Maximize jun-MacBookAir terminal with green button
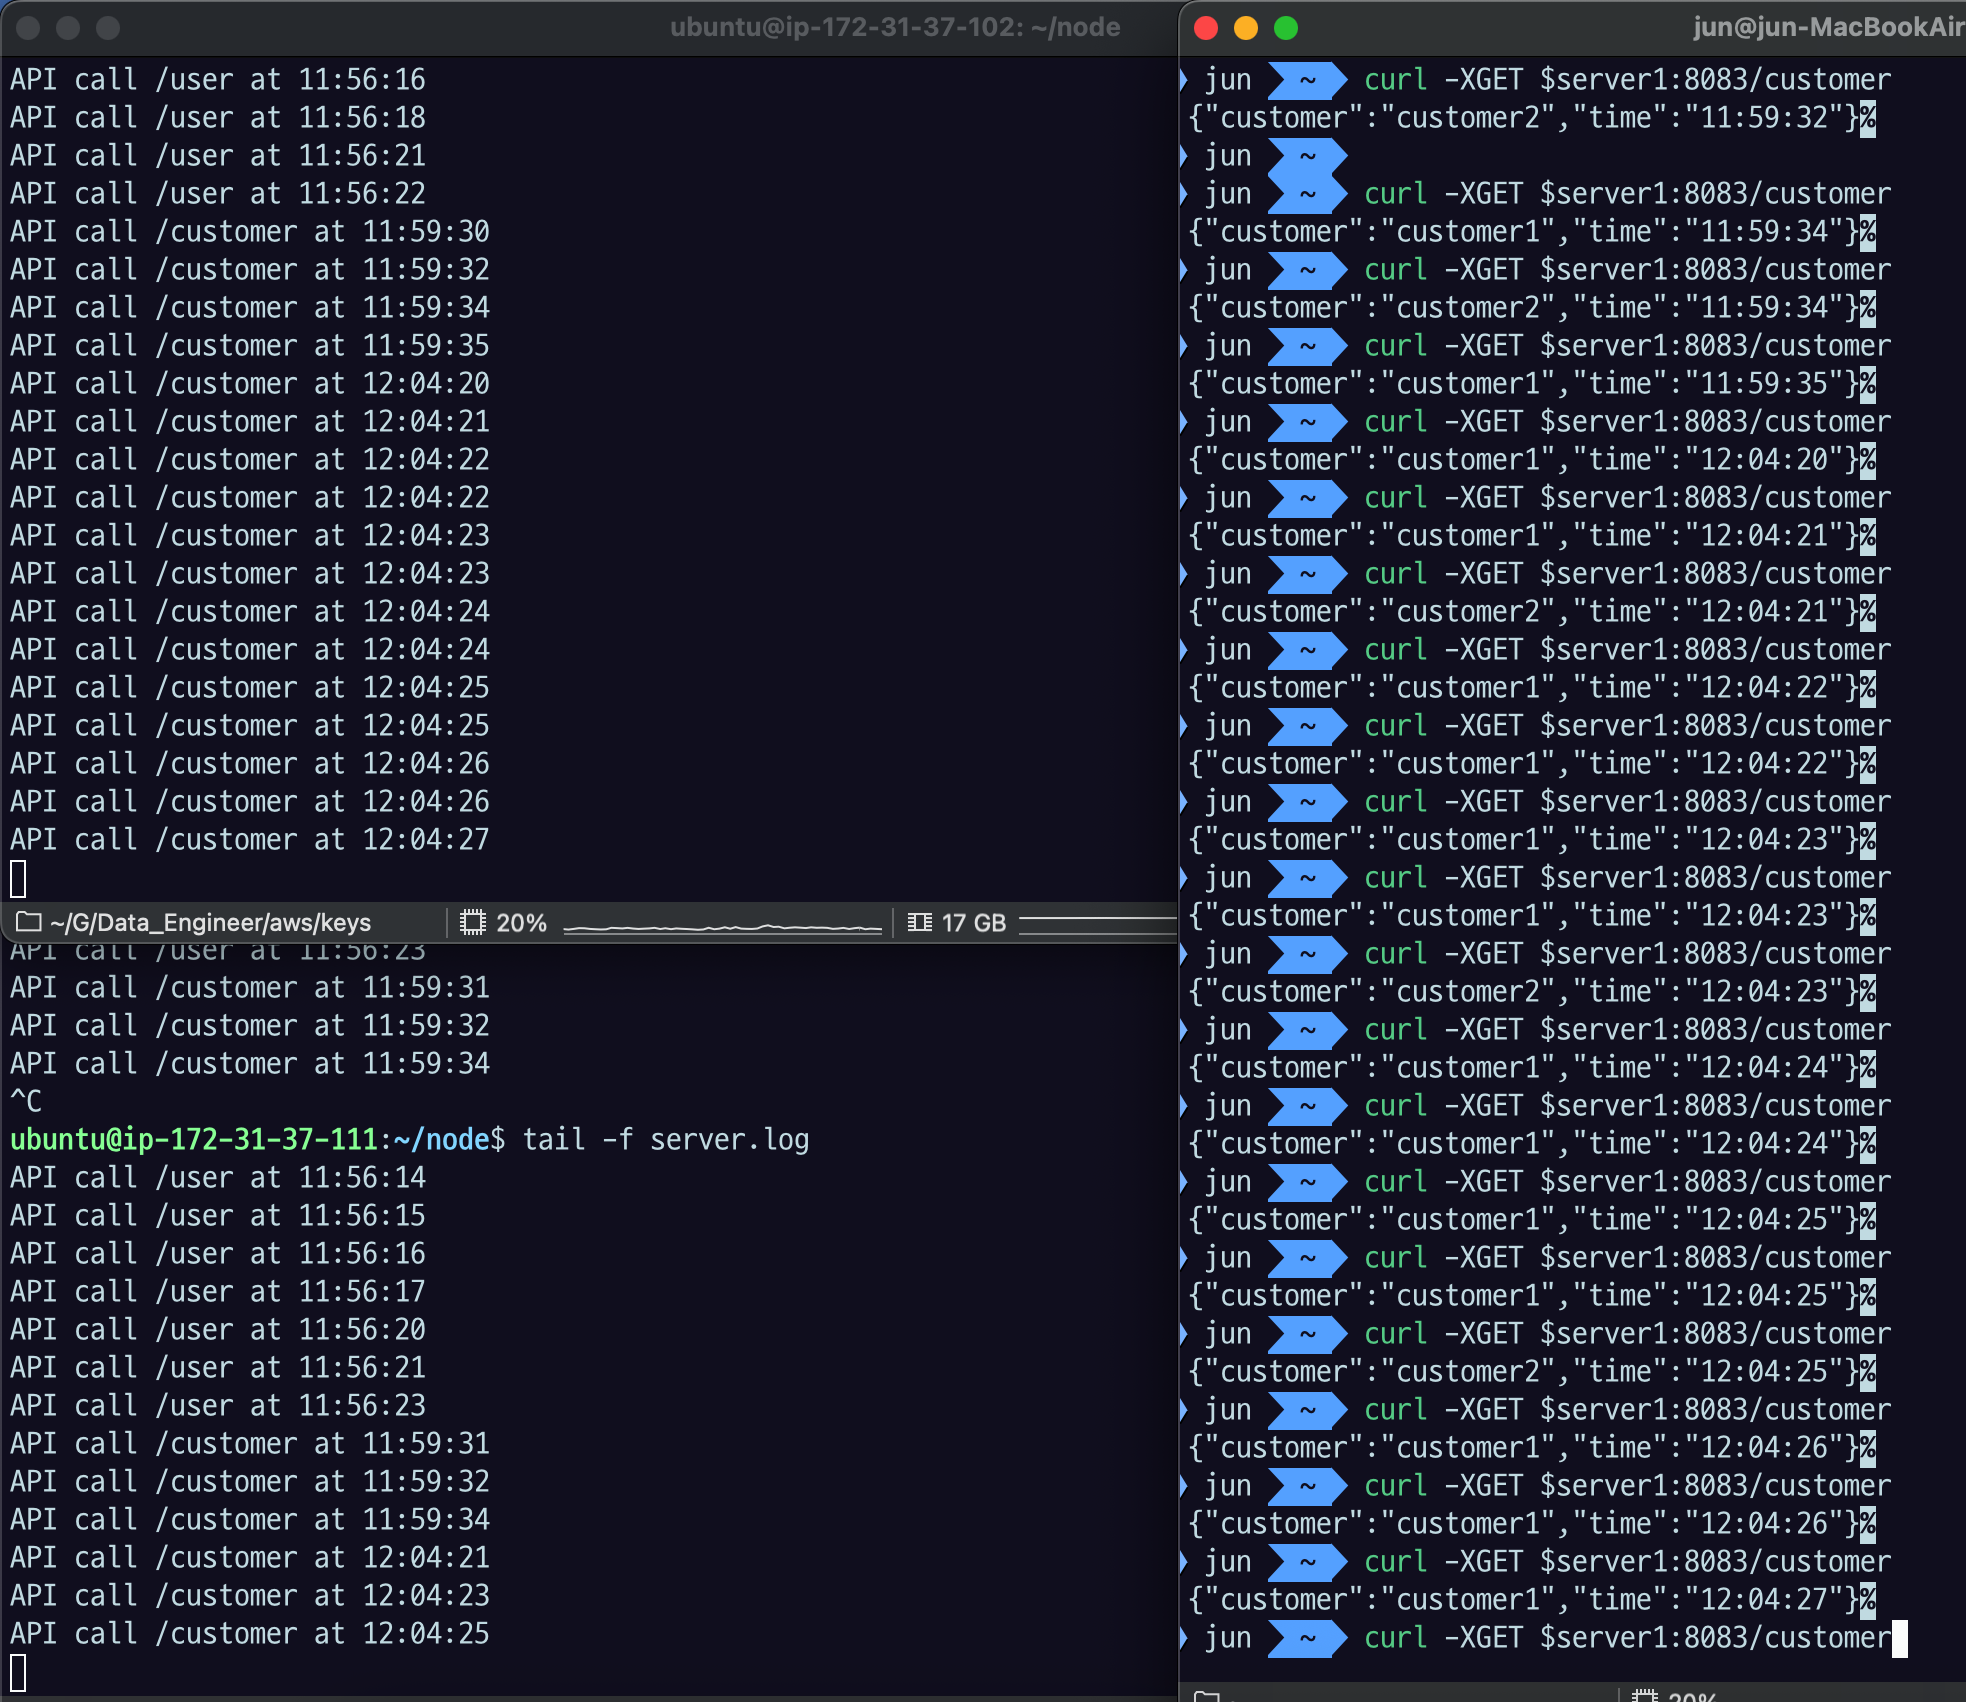Viewport: 1966px width, 1702px height. coord(1286,28)
